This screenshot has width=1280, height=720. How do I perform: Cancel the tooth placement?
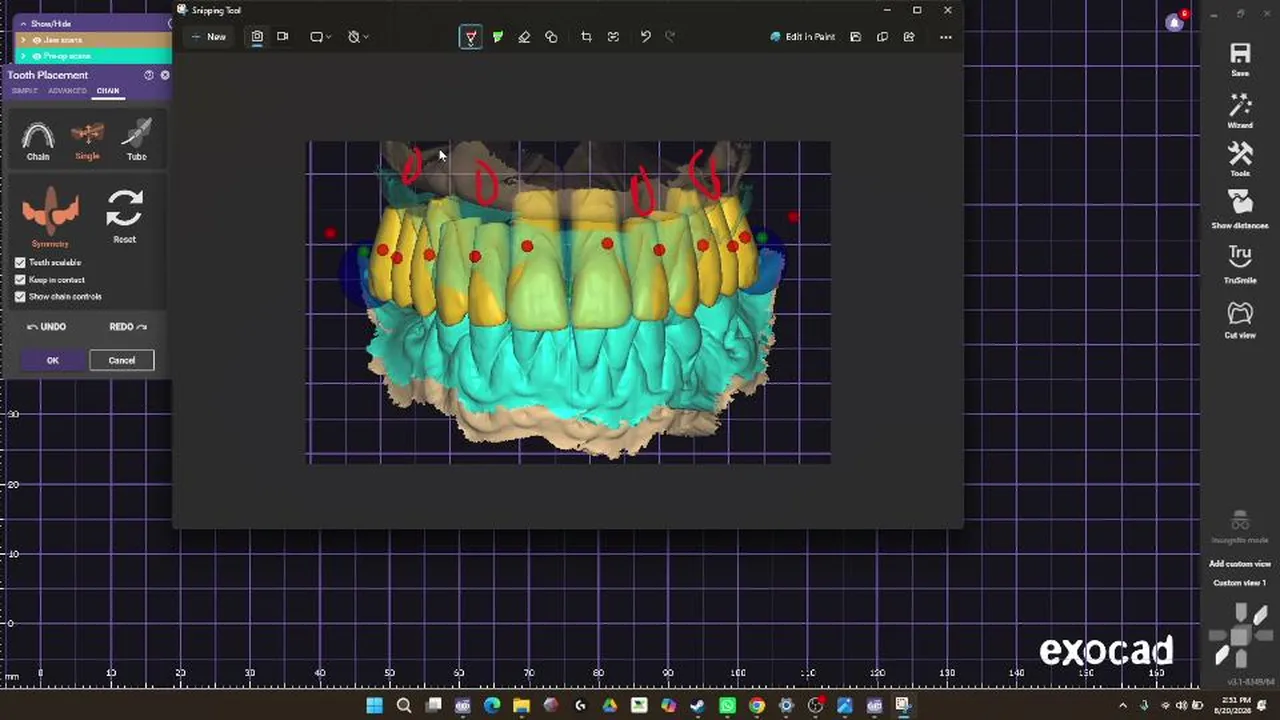click(122, 360)
